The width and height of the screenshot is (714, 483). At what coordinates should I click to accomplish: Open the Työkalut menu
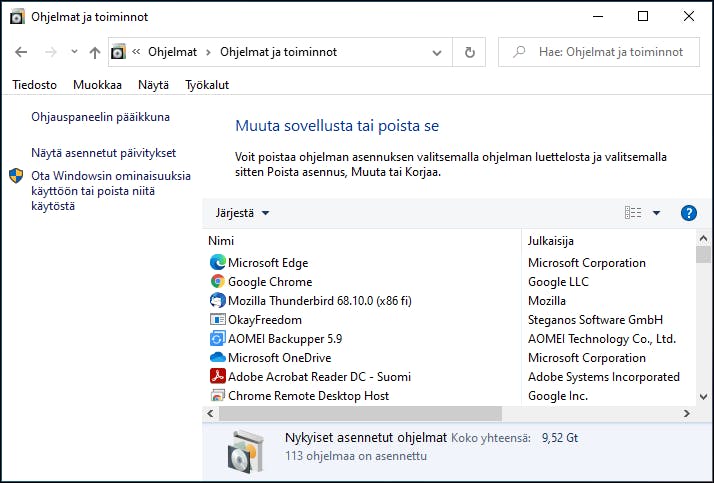click(x=207, y=85)
